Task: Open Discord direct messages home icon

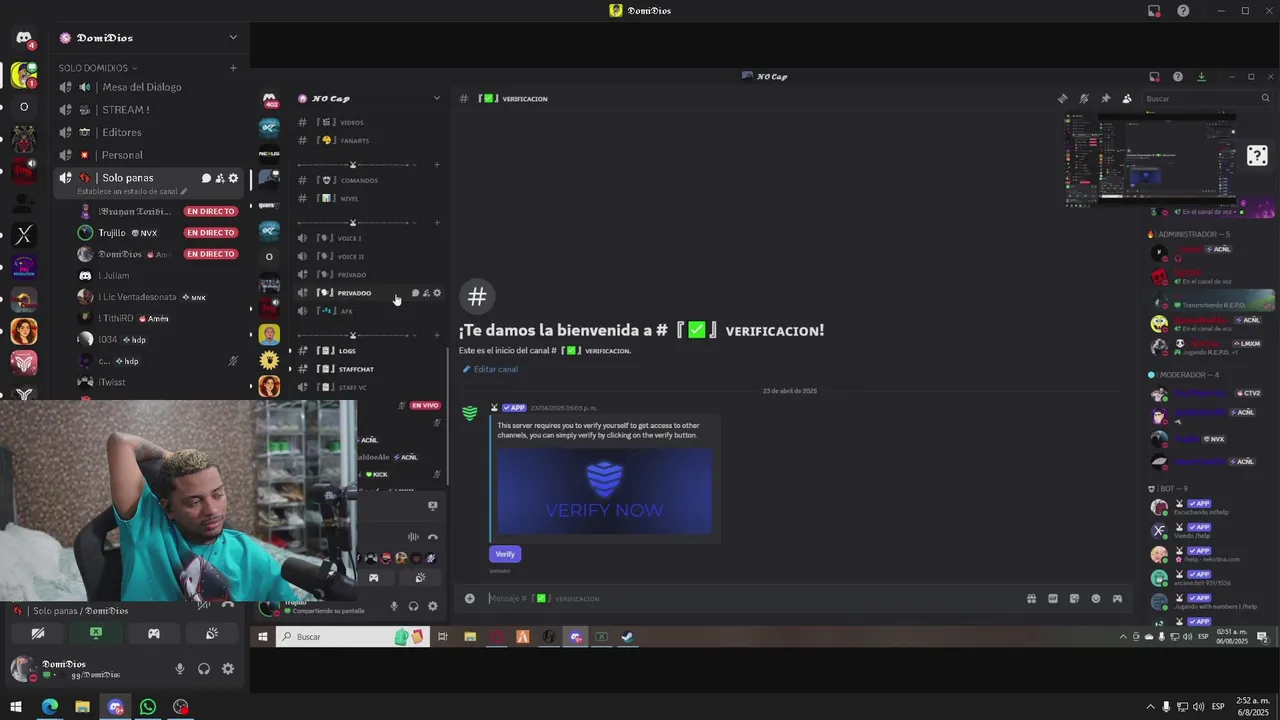Action: pos(24,38)
